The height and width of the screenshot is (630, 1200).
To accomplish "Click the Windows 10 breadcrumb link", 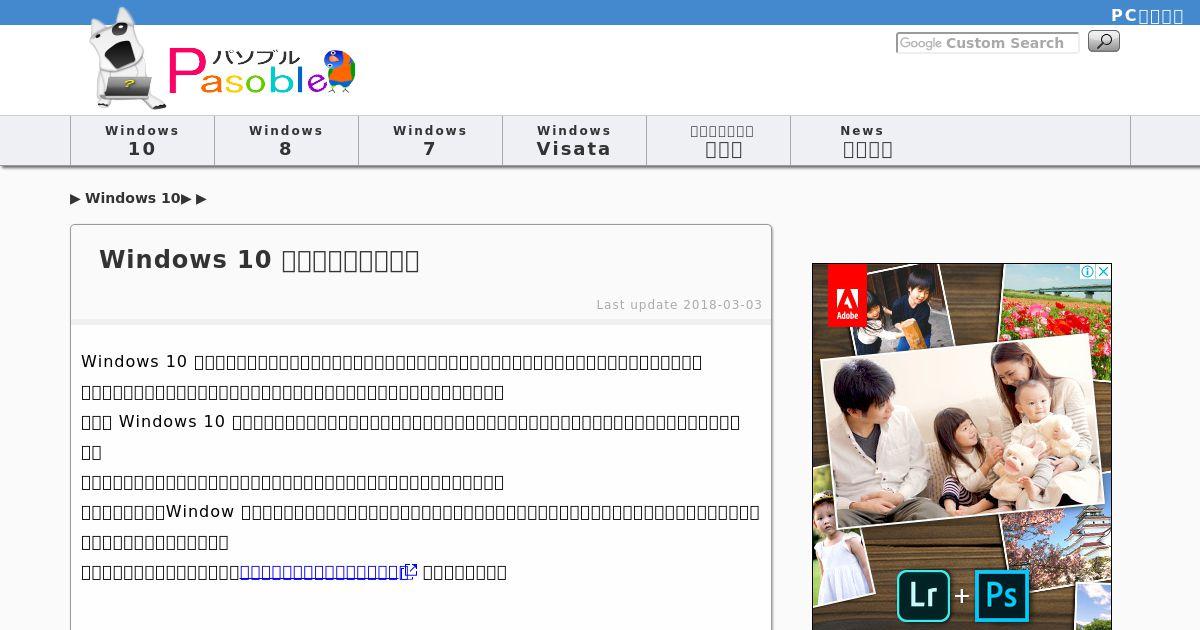I will point(133,198).
